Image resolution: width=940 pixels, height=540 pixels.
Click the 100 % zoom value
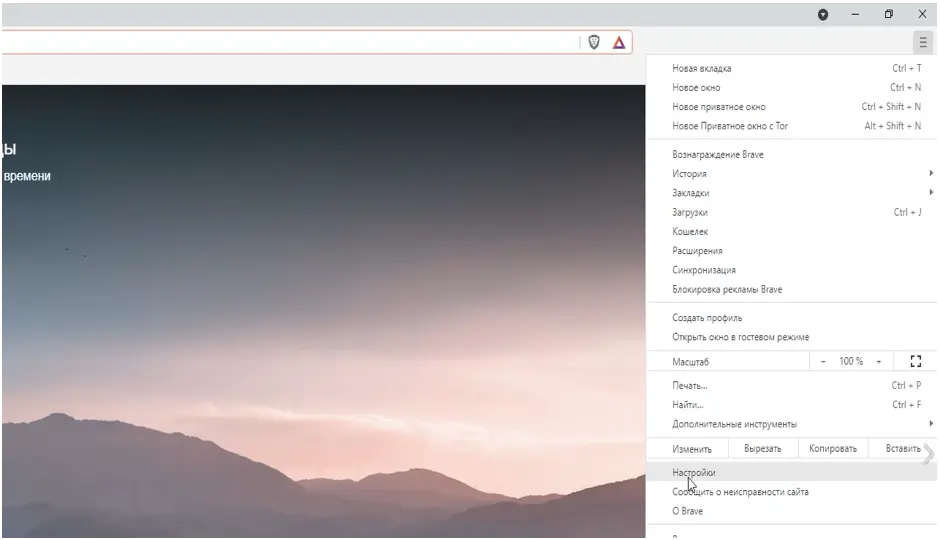pyautogui.click(x=851, y=361)
